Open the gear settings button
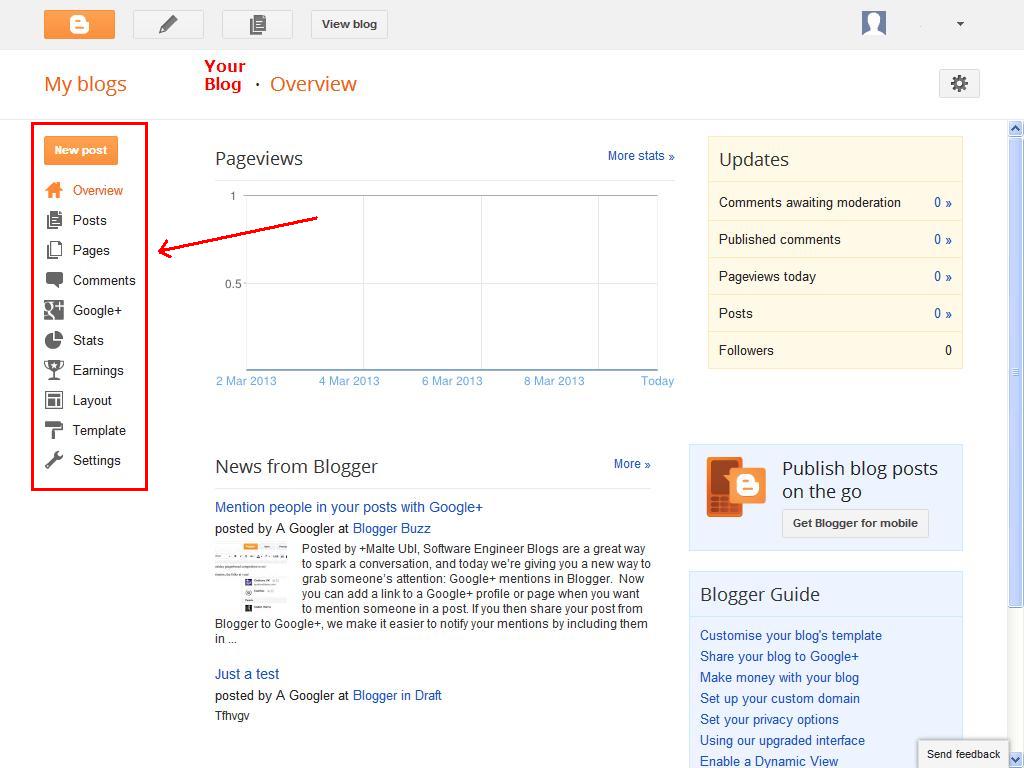 pyautogui.click(x=959, y=84)
